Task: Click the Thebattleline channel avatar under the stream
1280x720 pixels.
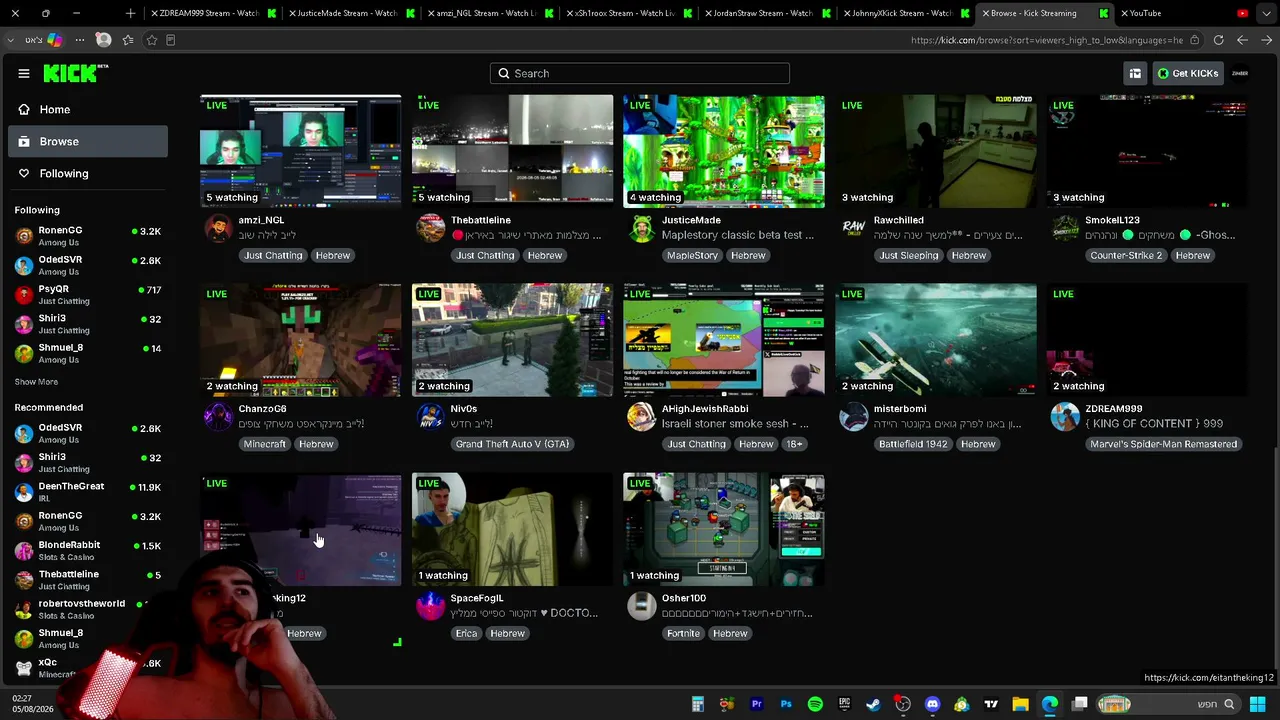Action: click(430, 228)
